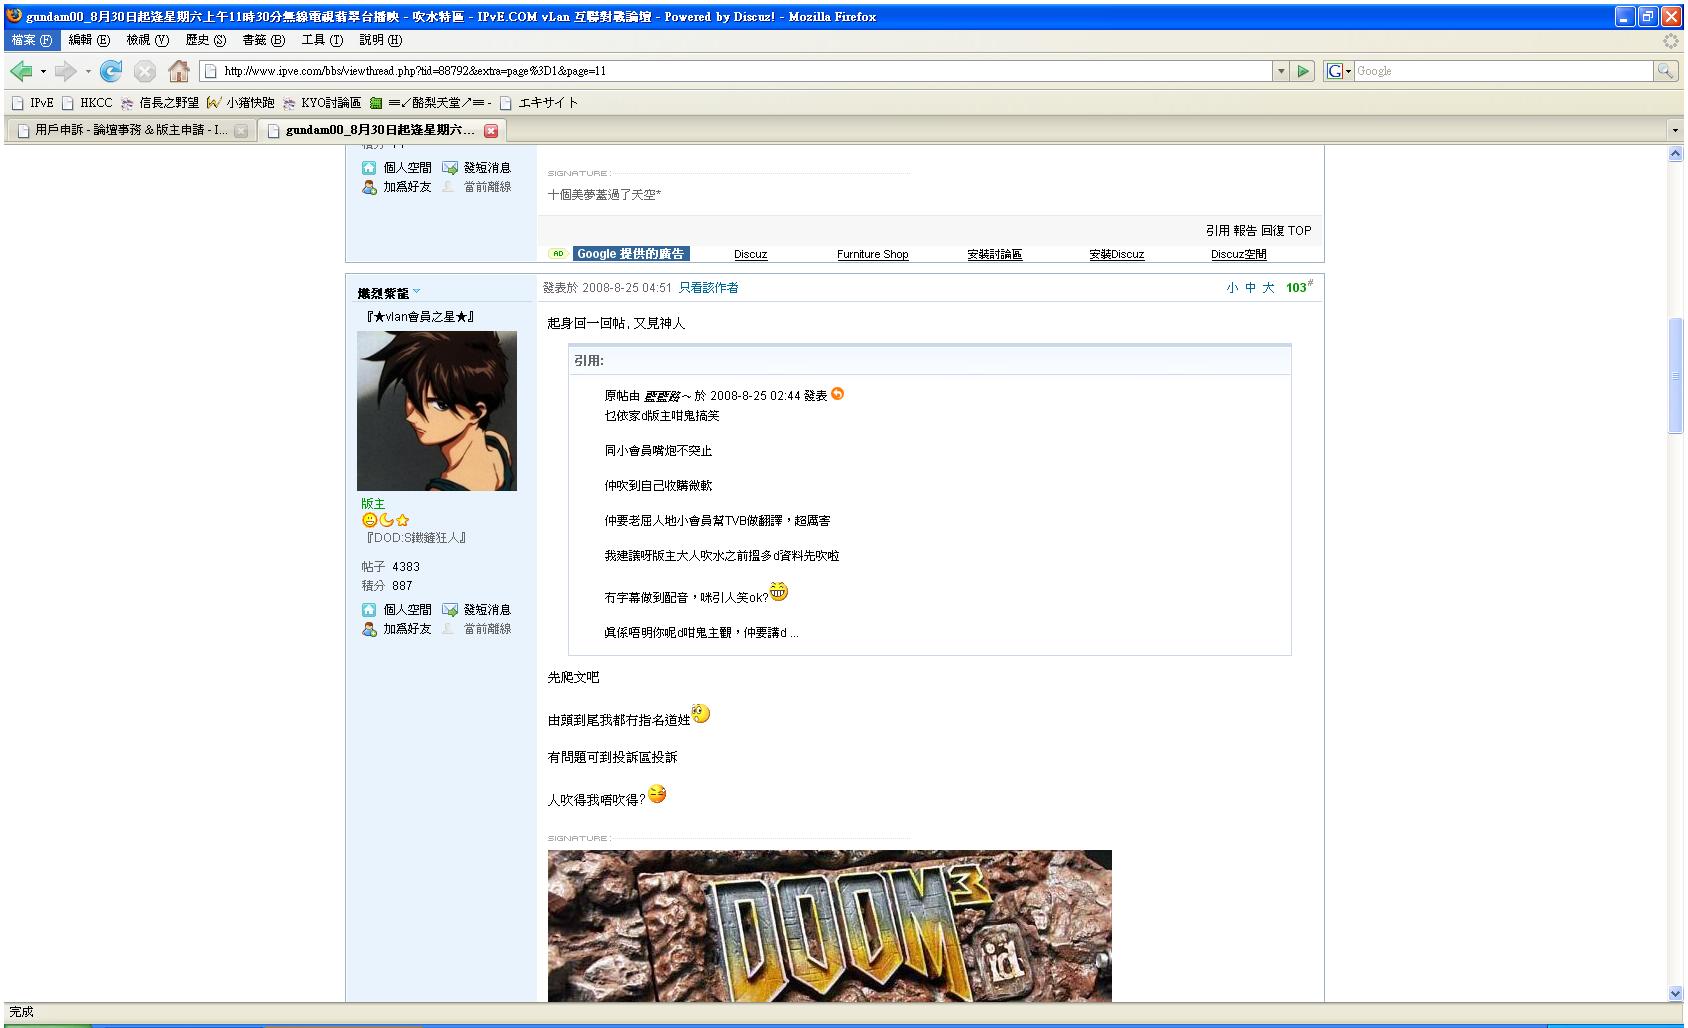Open the 書籤 menu

pos(264,40)
